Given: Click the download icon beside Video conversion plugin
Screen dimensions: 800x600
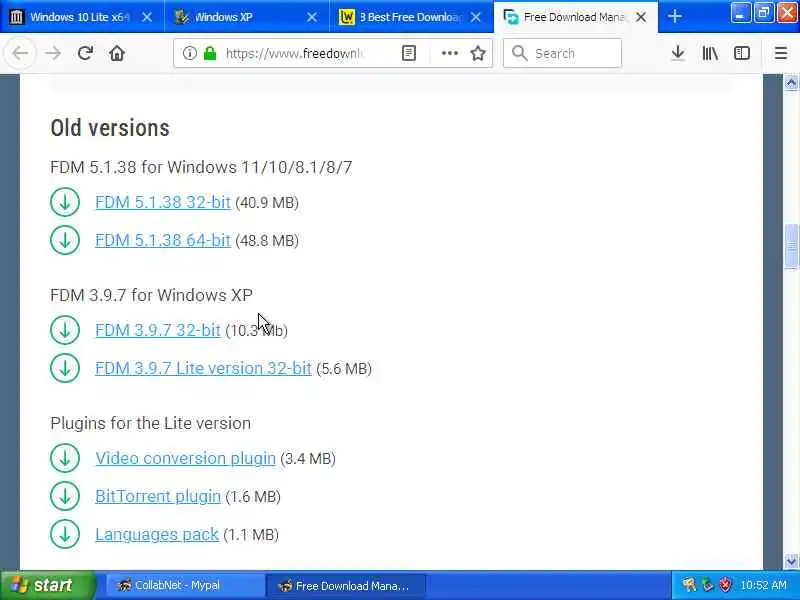Looking at the screenshot, I should point(65,458).
